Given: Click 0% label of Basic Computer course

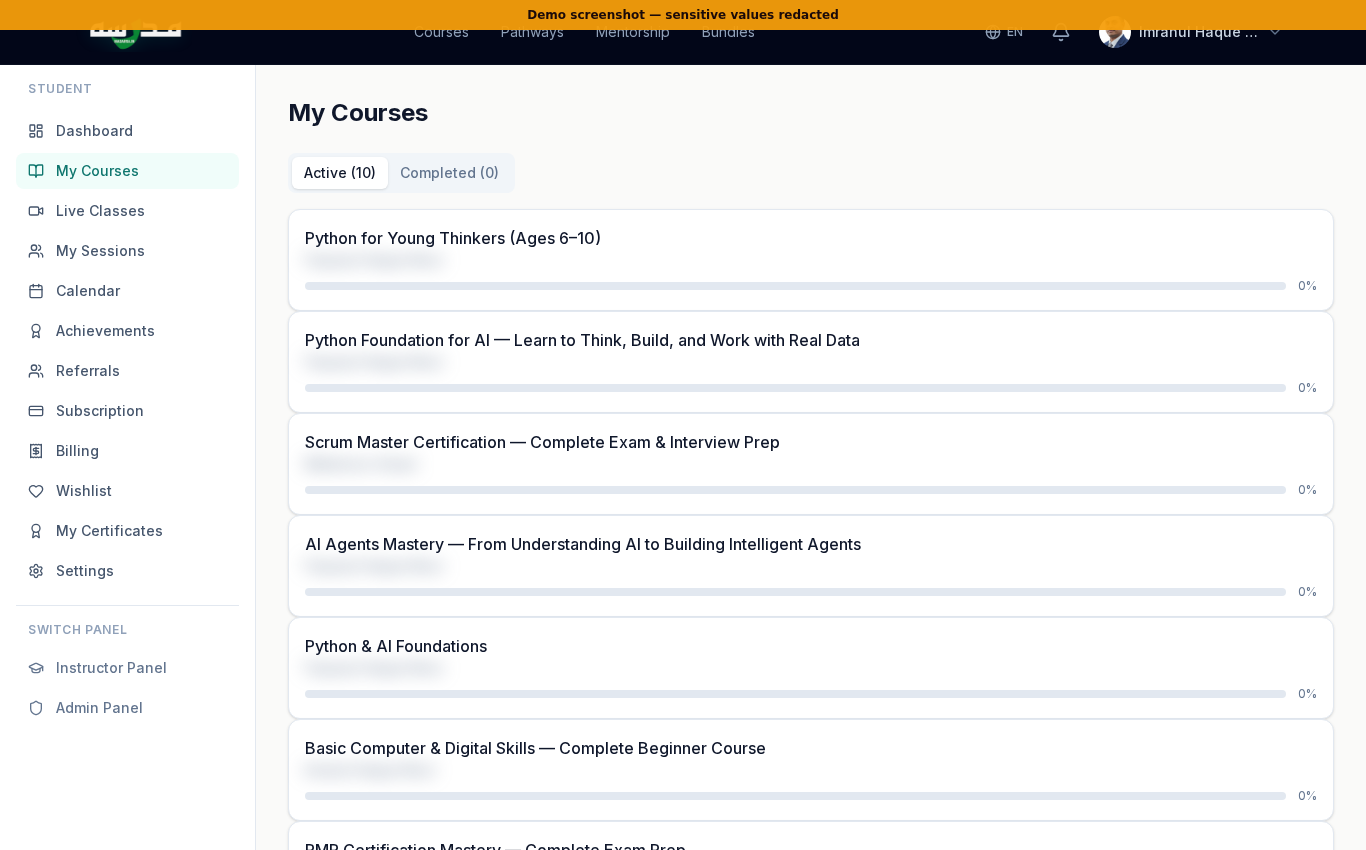Looking at the screenshot, I should pyautogui.click(x=1307, y=796).
